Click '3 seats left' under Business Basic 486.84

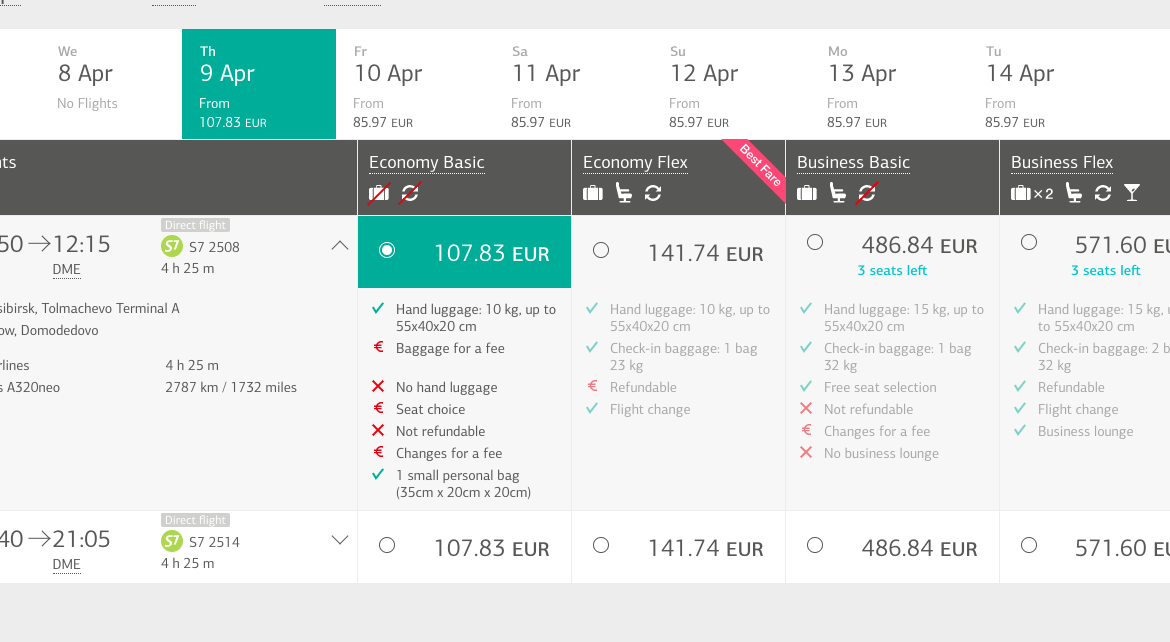pos(892,270)
